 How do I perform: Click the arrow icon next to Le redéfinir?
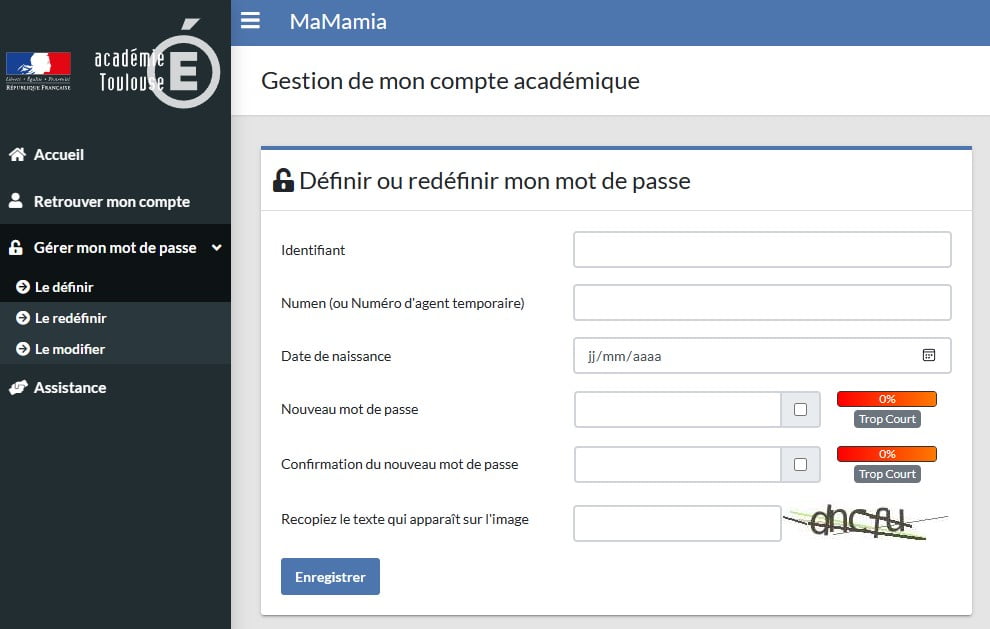(x=23, y=318)
